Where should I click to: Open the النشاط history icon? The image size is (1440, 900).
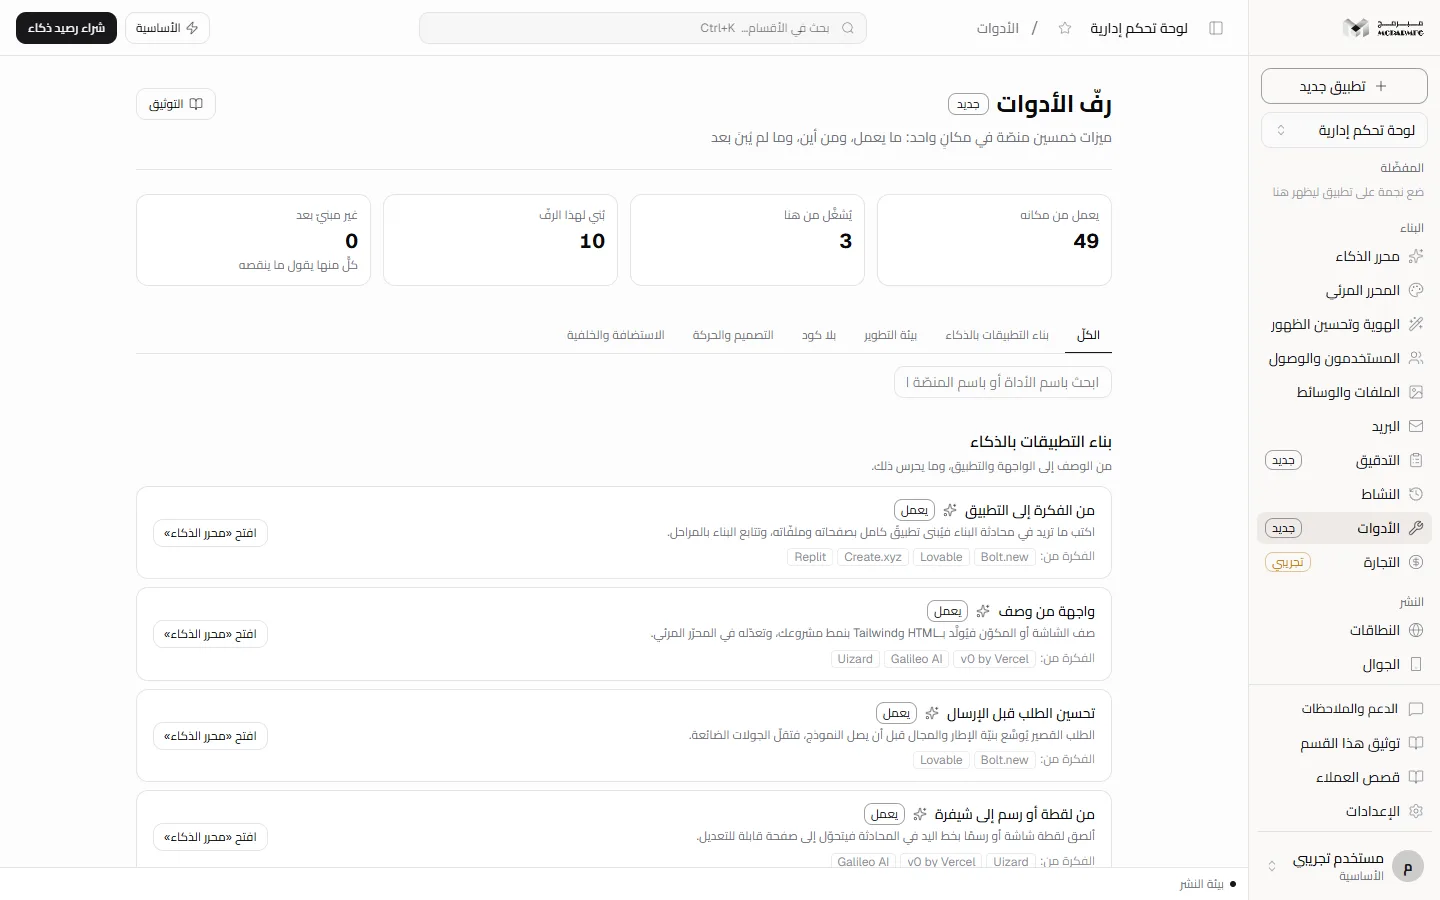click(x=1416, y=494)
